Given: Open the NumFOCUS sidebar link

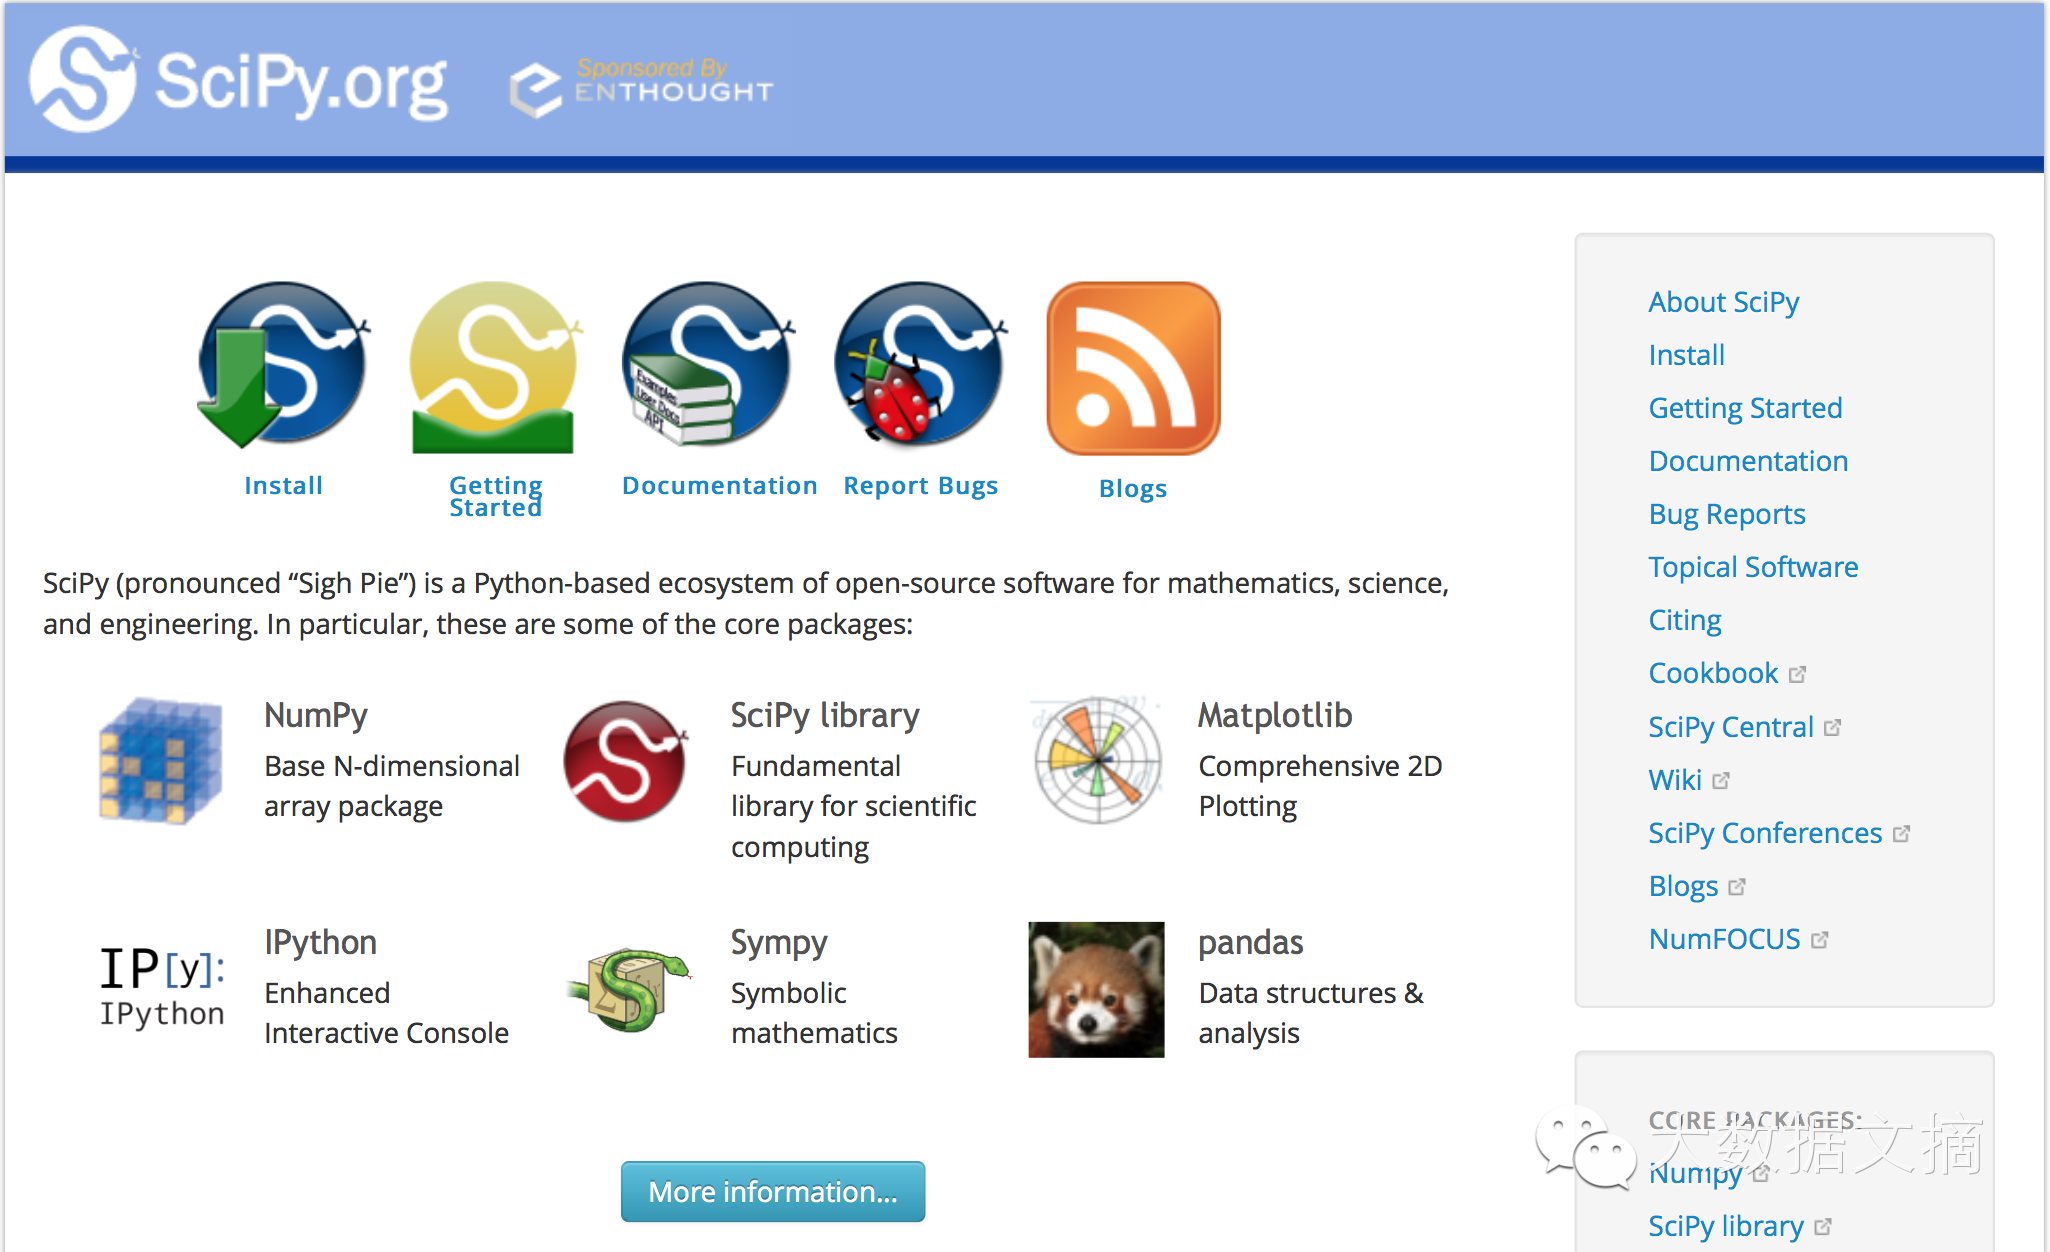Looking at the screenshot, I should point(1724,939).
